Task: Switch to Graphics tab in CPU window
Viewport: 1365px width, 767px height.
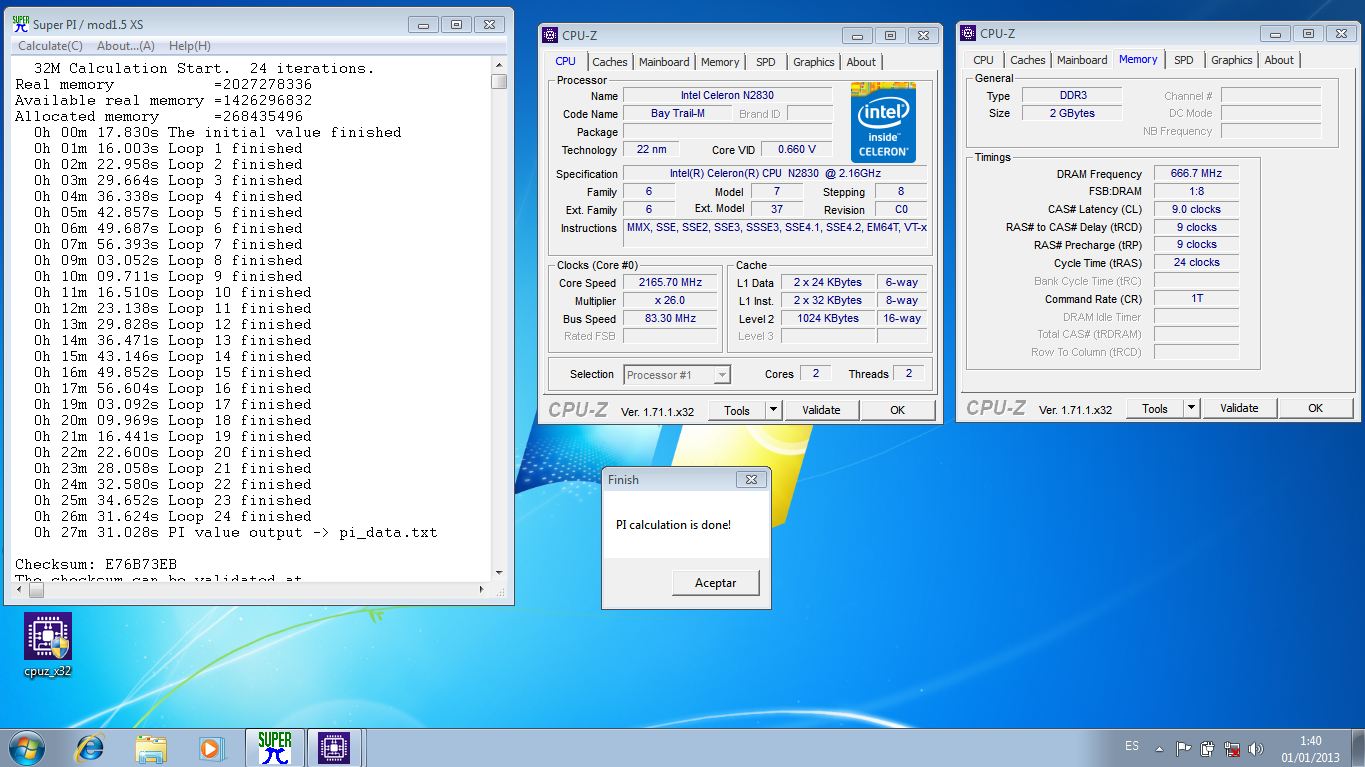Action: click(814, 62)
